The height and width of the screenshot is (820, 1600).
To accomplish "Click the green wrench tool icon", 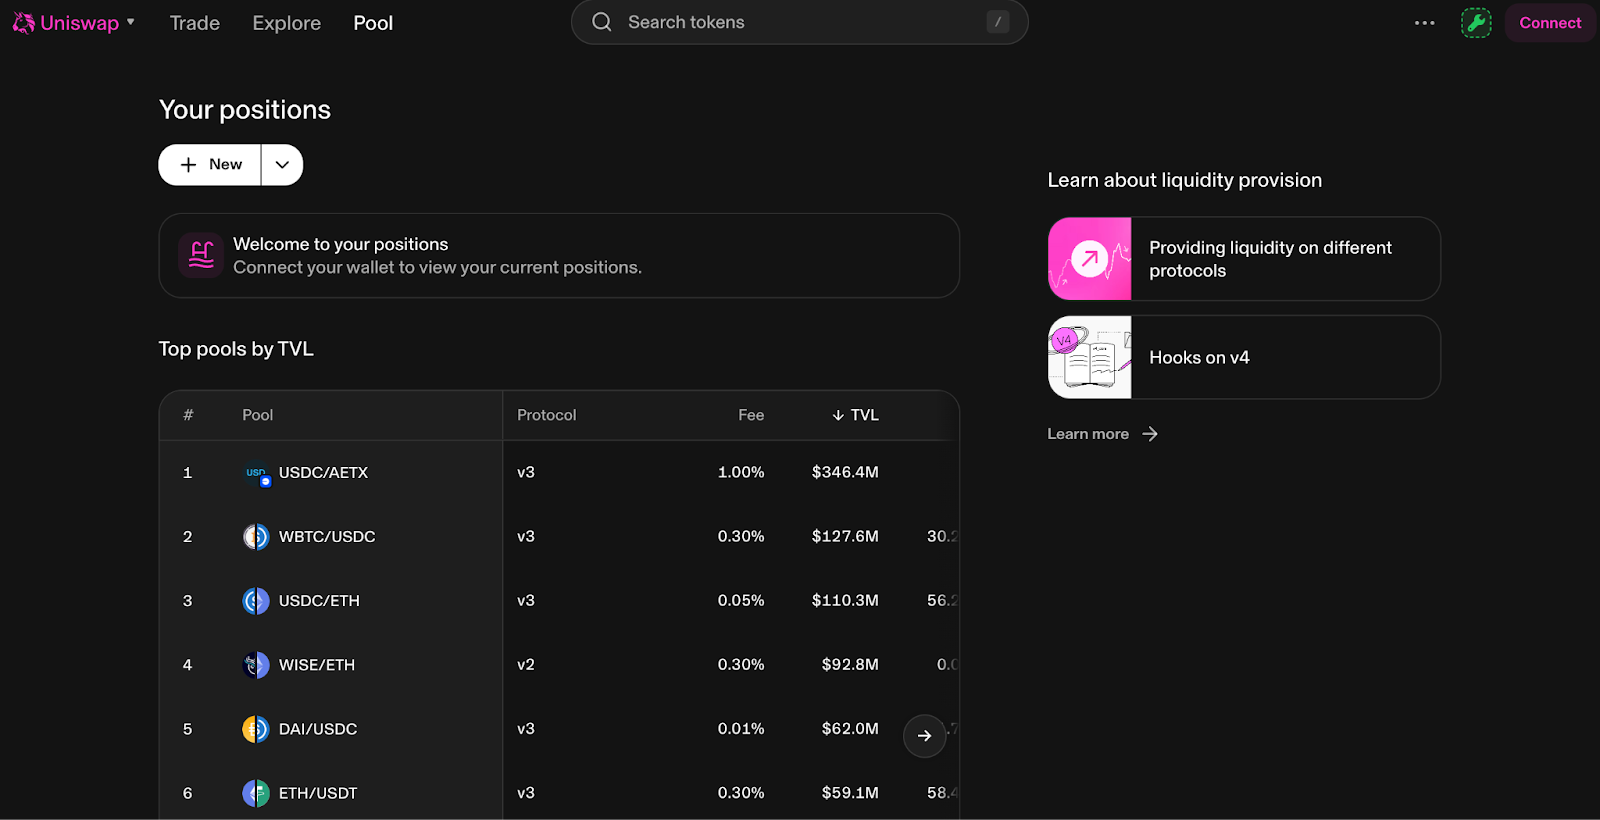I will point(1475,23).
